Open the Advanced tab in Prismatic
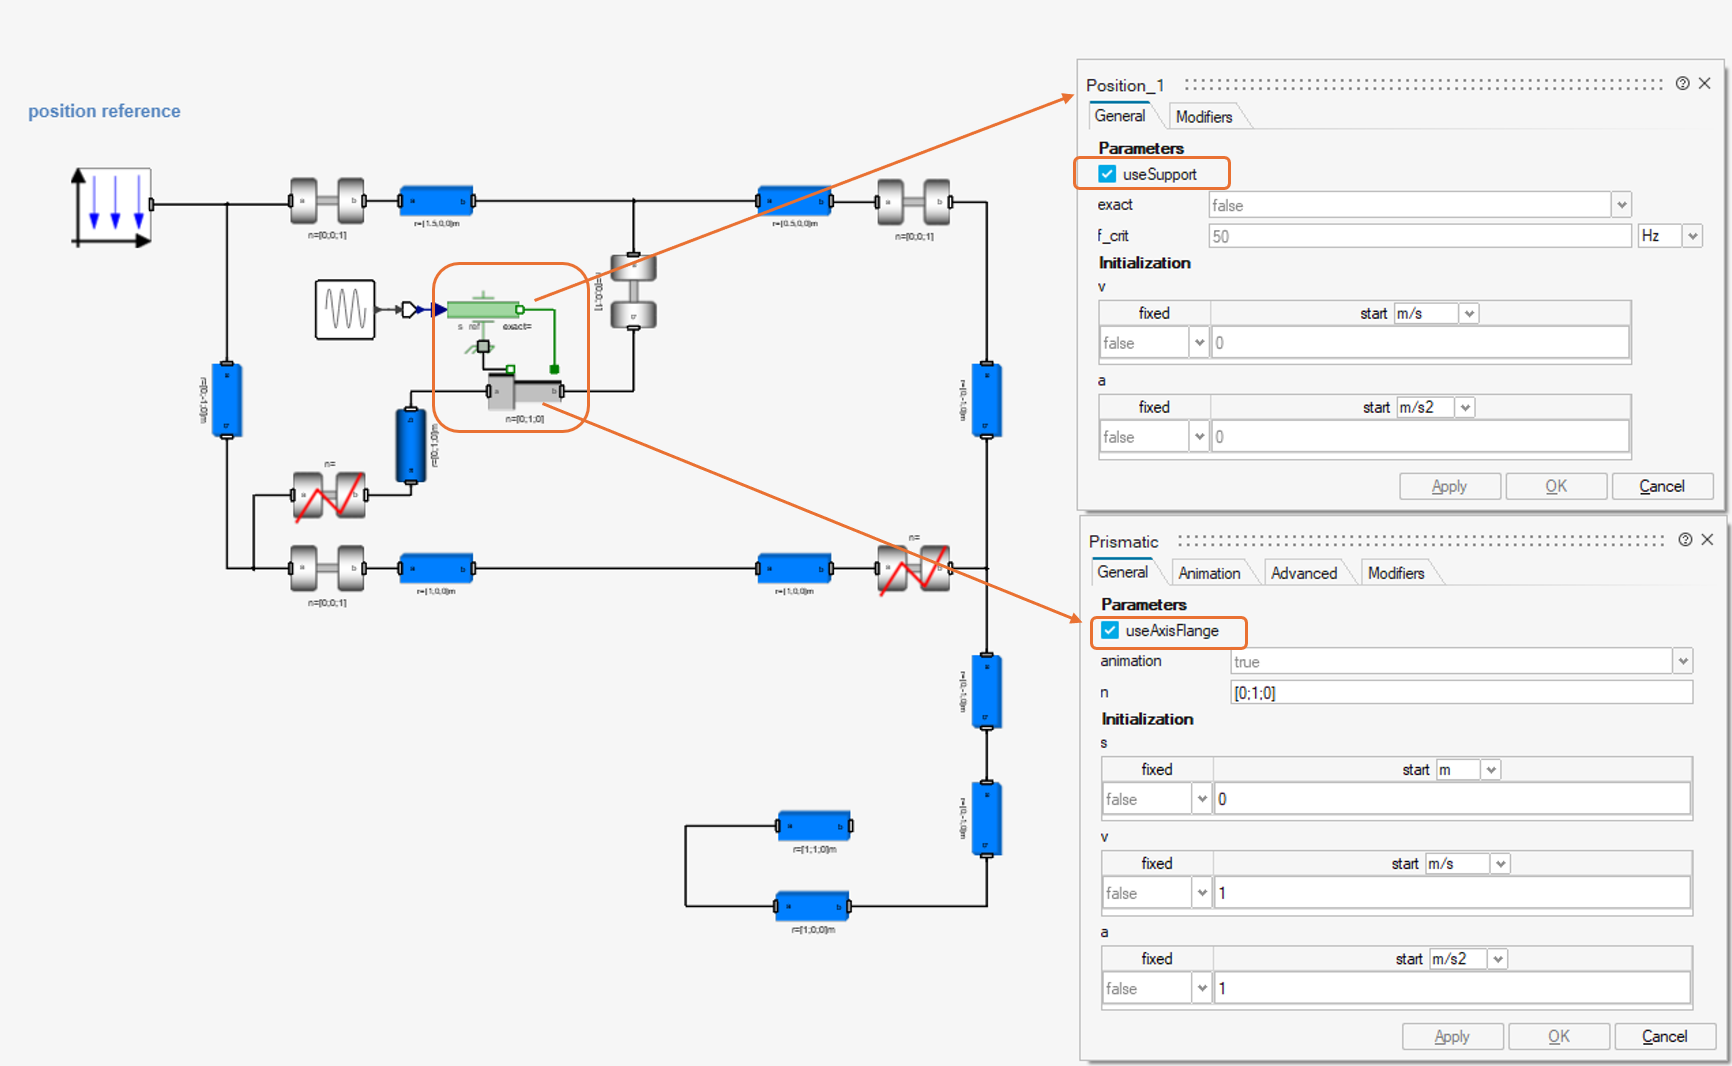1732x1066 pixels. click(1304, 573)
